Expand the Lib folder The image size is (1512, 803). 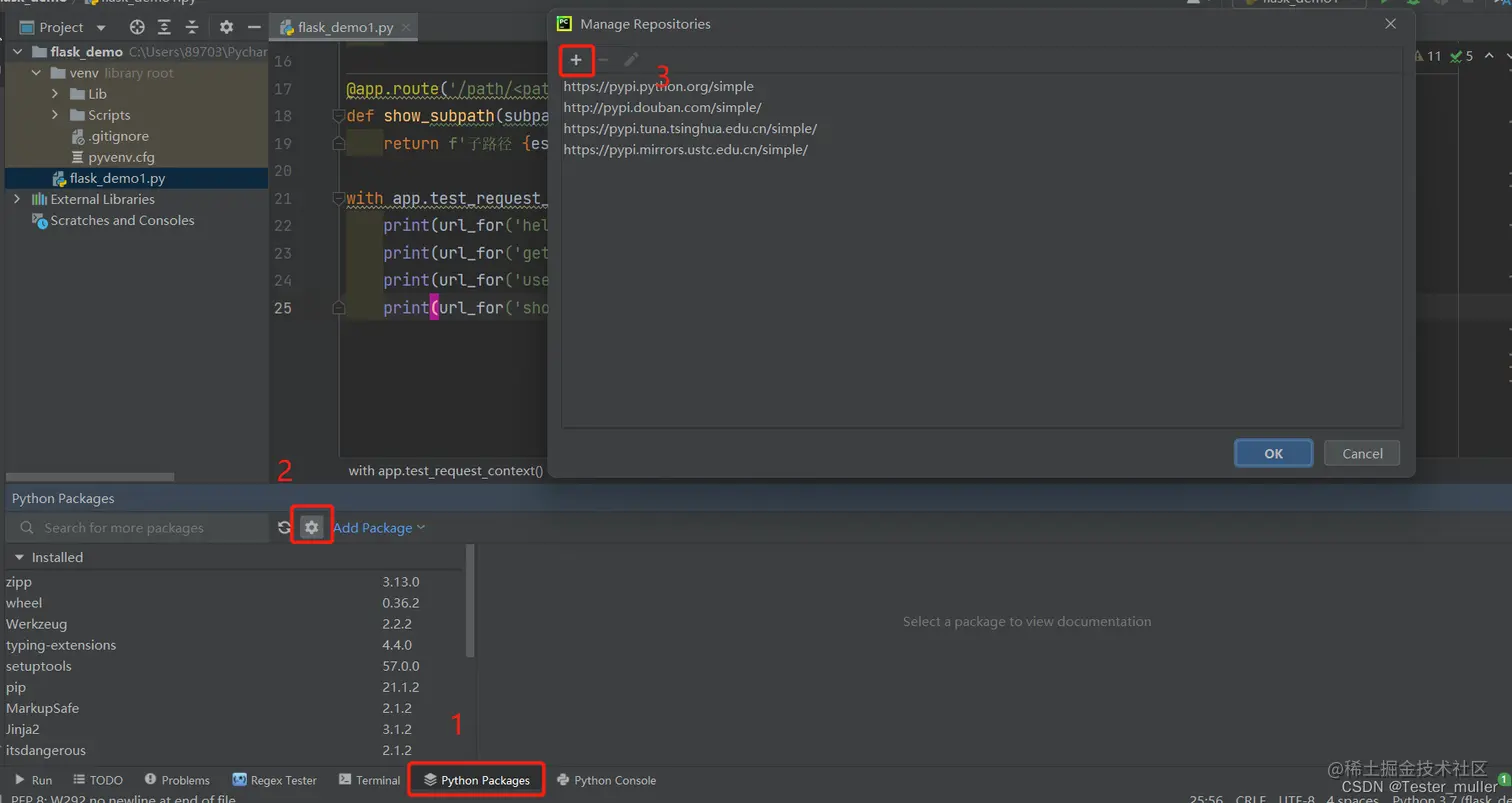[x=56, y=94]
